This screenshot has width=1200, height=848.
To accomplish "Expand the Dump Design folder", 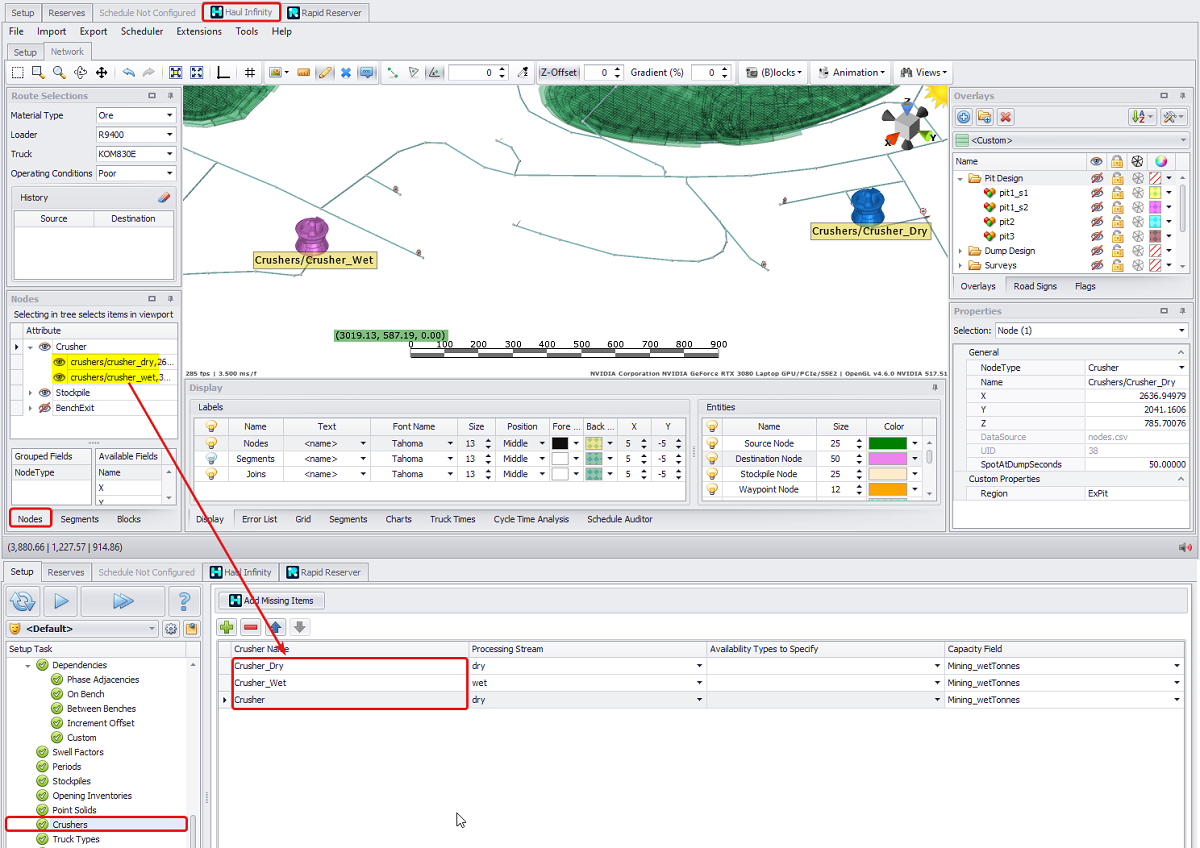I will [x=961, y=251].
